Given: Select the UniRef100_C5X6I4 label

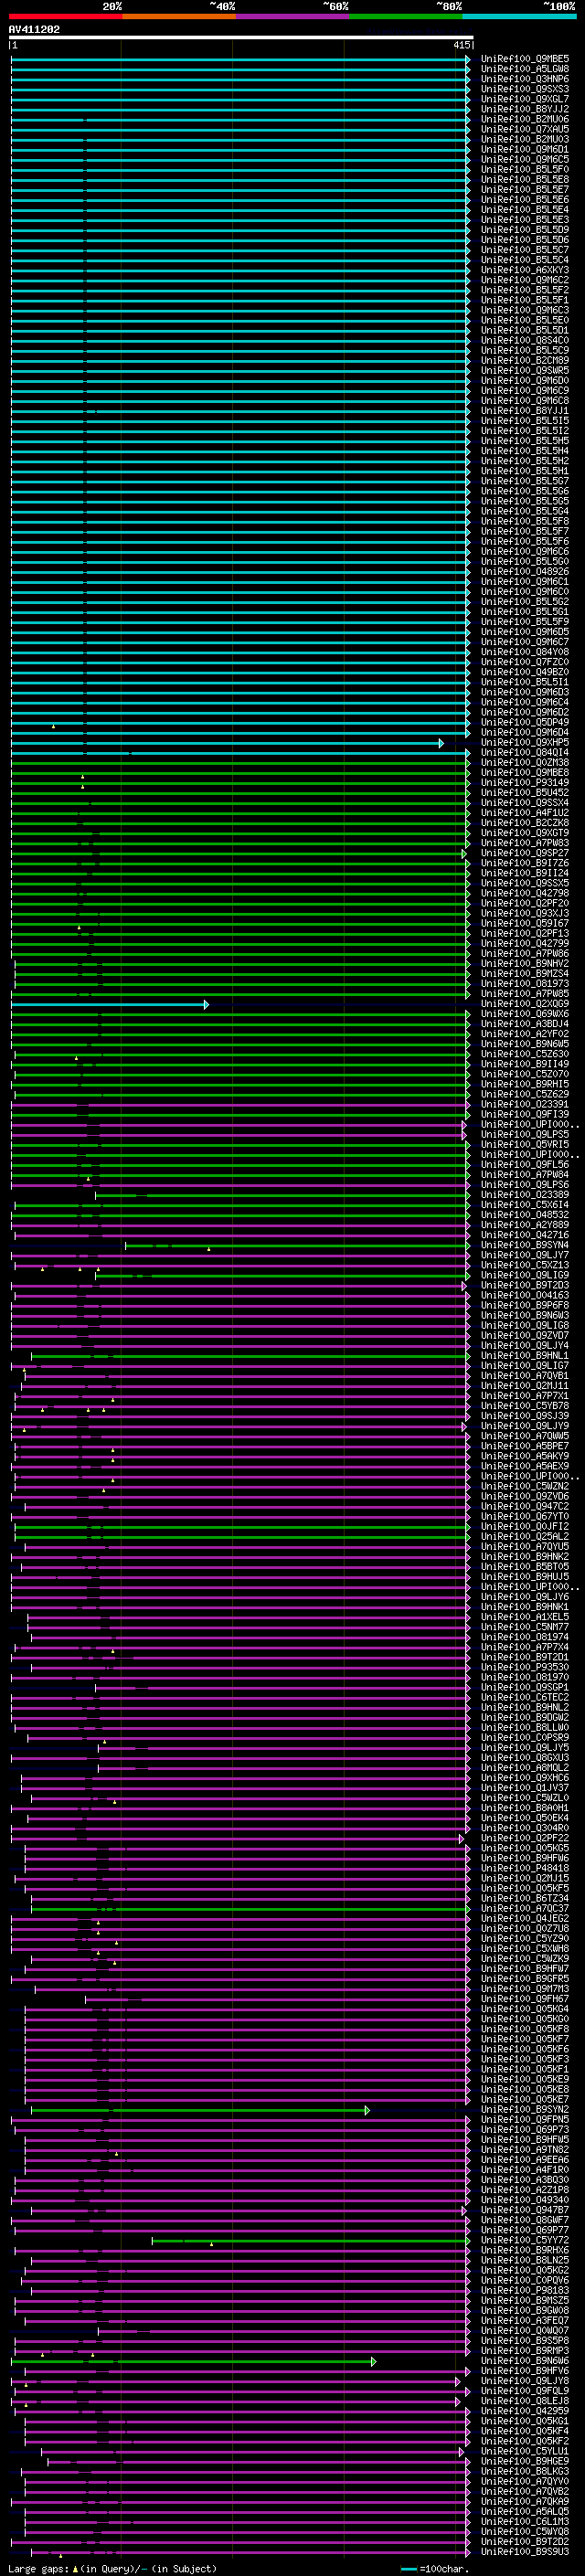Looking at the screenshot, I should pos(525,1204).
